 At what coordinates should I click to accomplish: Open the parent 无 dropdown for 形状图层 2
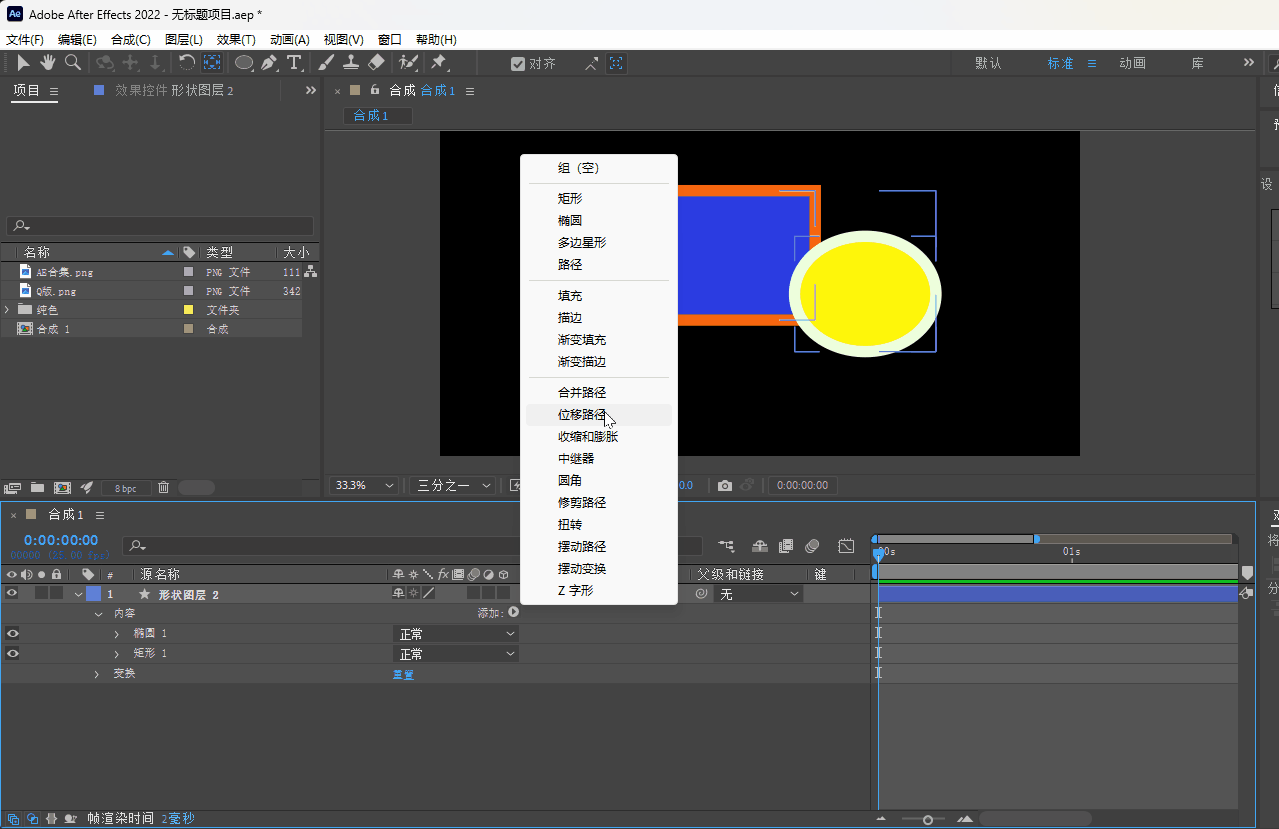(x=759, y=593)
